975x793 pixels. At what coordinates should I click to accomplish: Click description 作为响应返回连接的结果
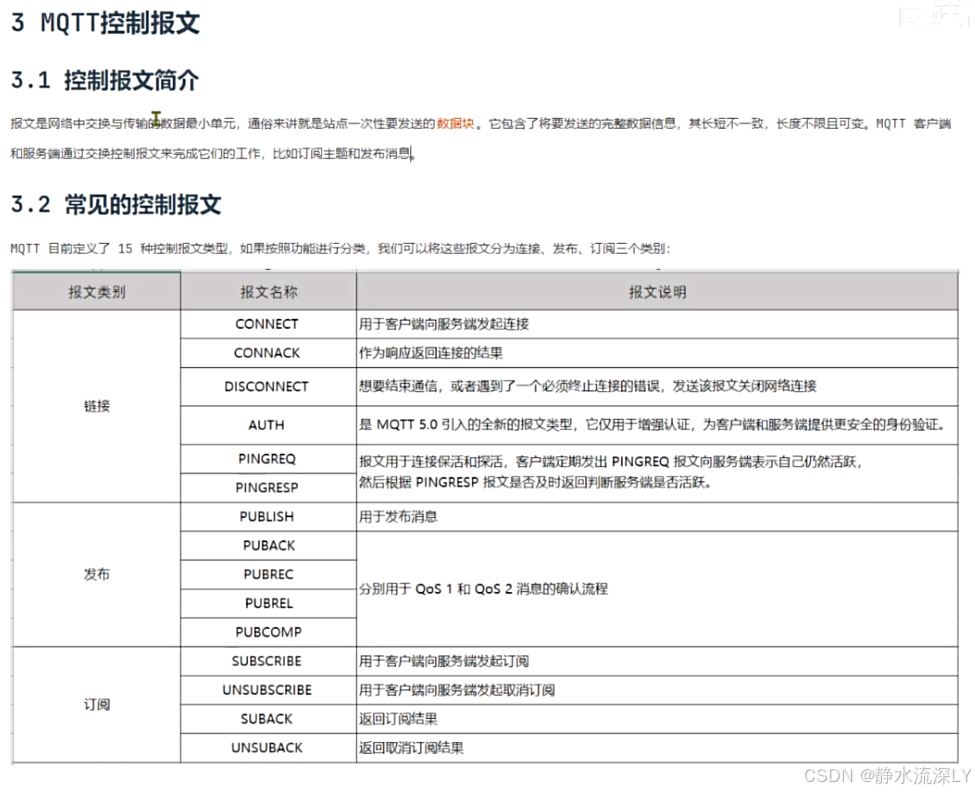431,353
